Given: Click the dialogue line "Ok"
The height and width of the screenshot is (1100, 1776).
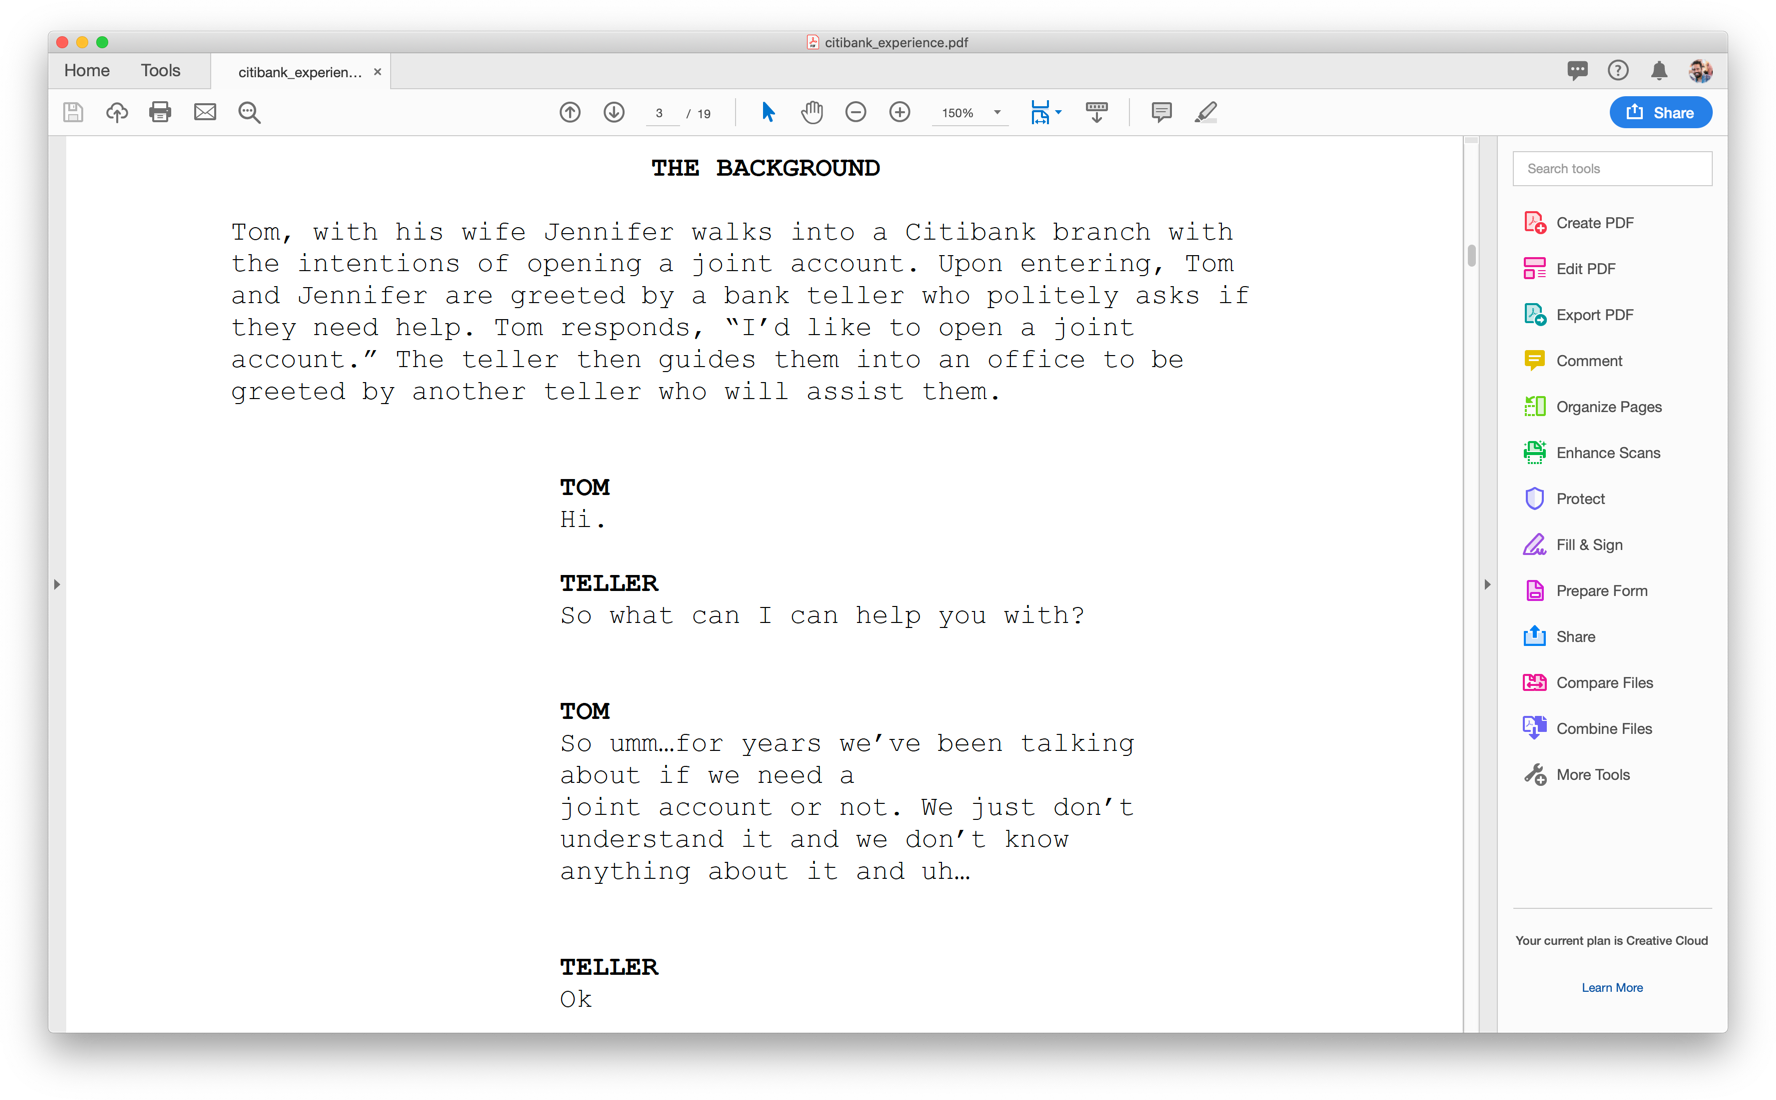Looking at the screenshot, I should (576, 999).
